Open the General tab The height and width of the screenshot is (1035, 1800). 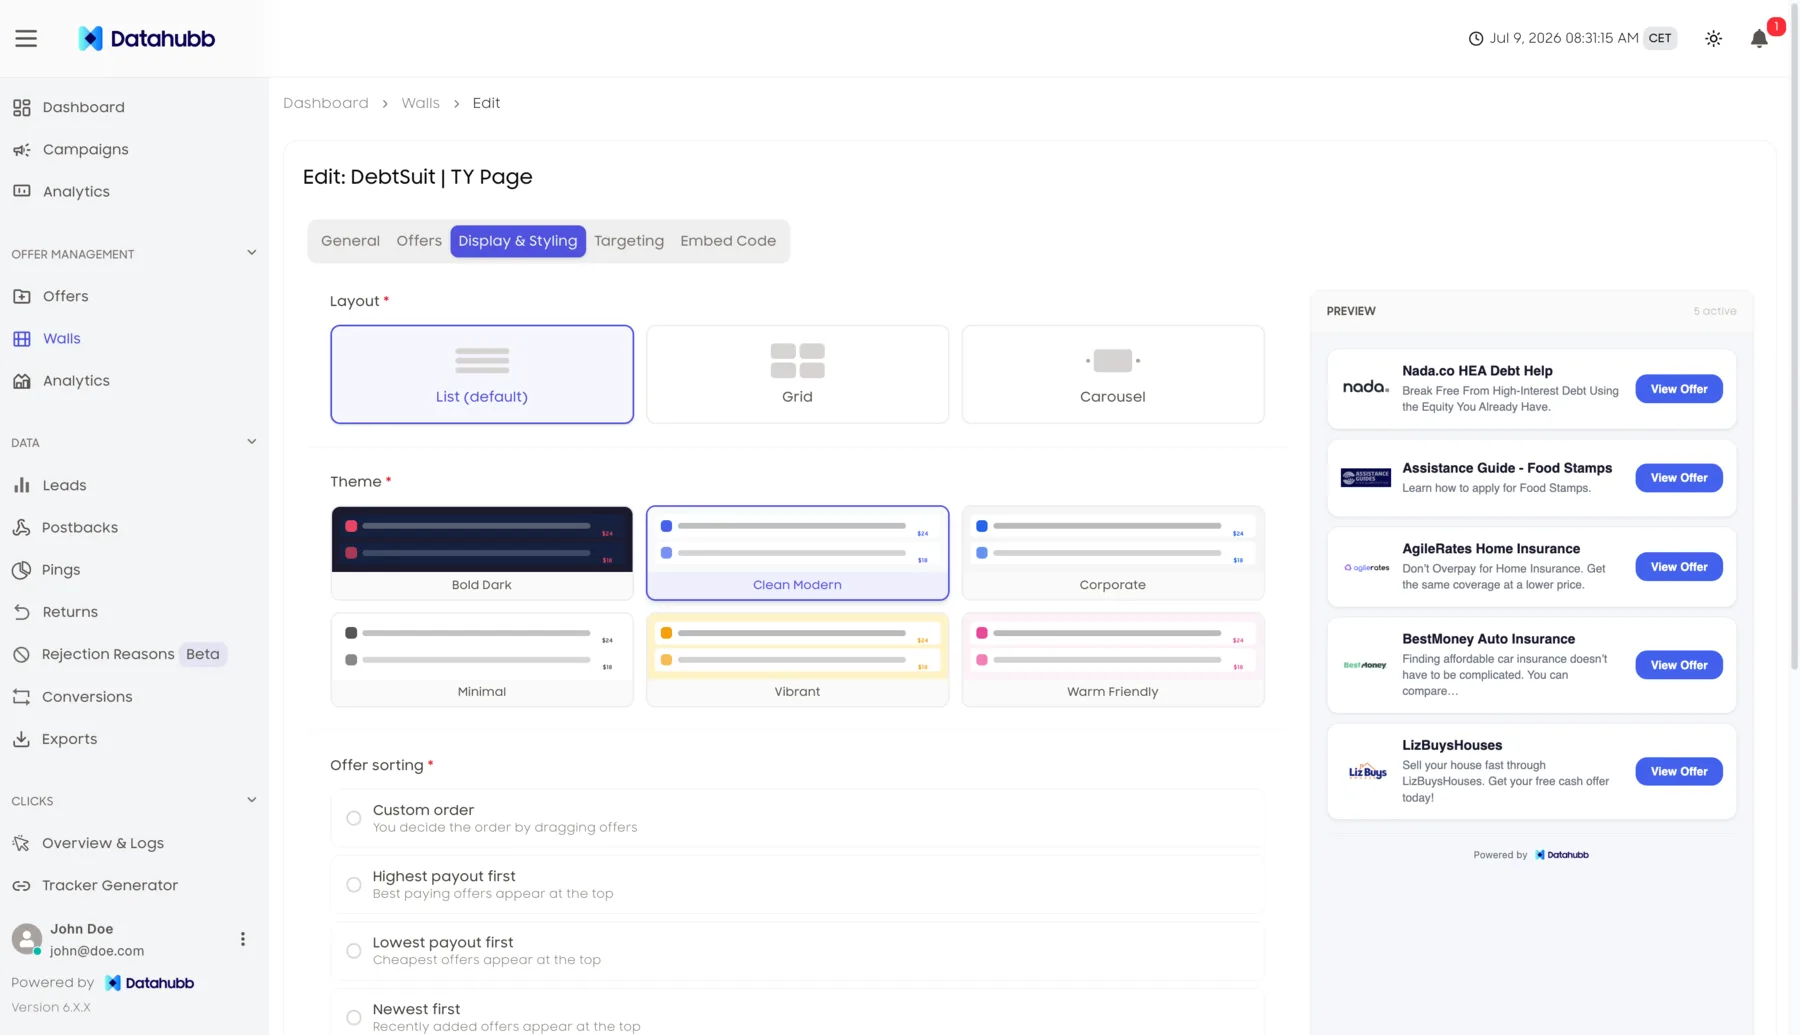coord(350,241)
